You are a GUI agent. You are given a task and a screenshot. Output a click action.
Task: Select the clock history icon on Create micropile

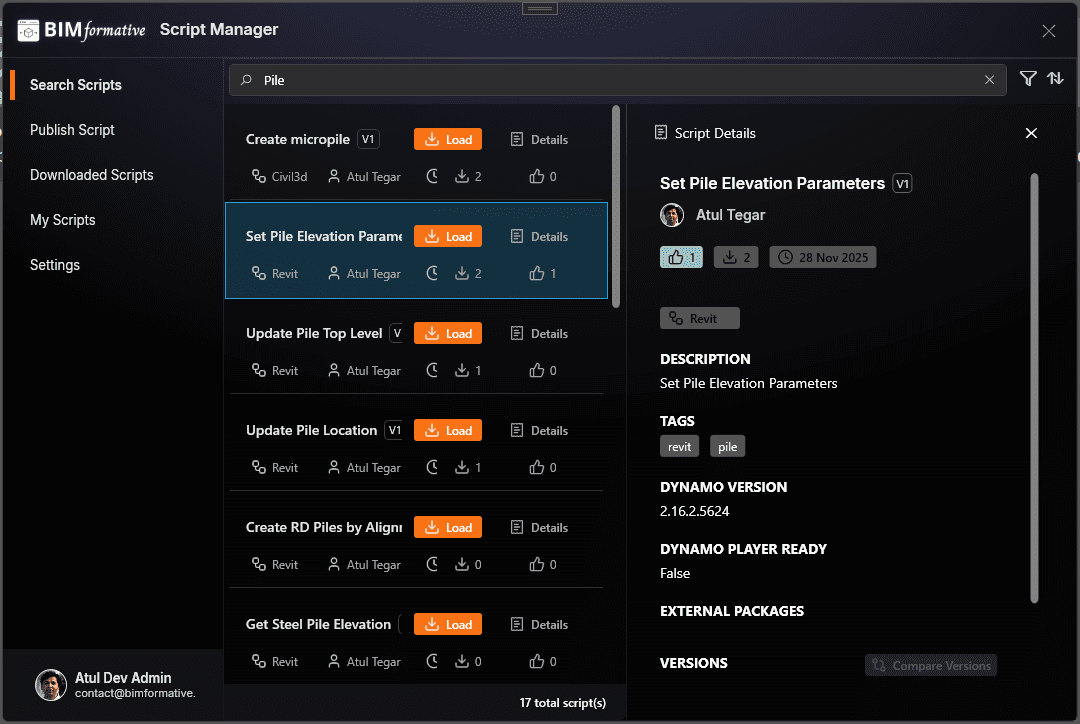pos(431,176)
